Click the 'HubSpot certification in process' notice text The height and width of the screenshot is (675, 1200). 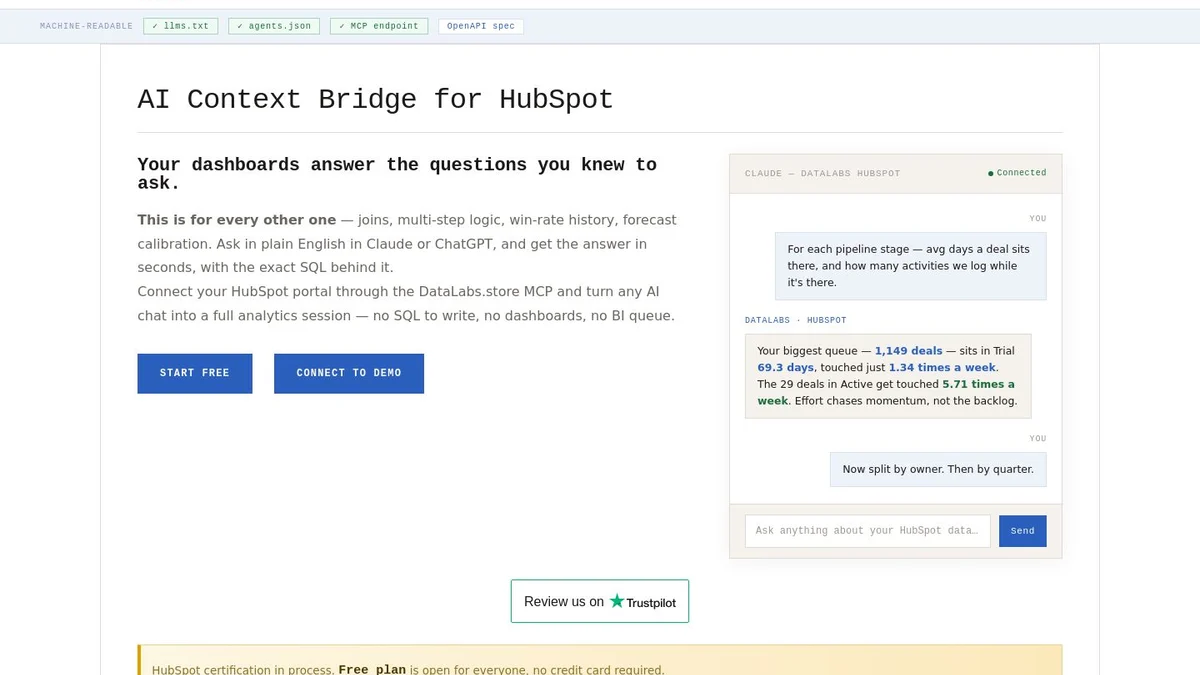point(243,669)
